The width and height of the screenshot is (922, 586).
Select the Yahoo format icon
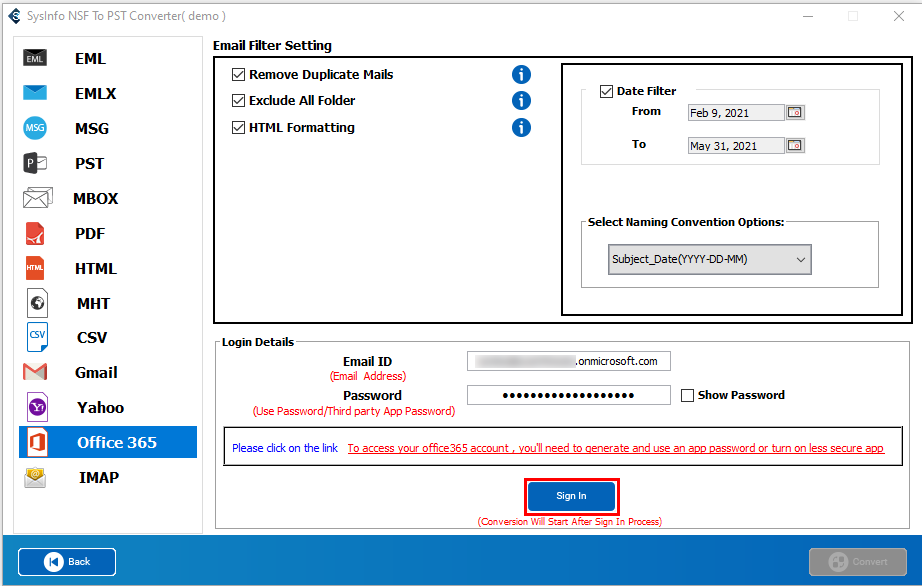click(36, 407)
